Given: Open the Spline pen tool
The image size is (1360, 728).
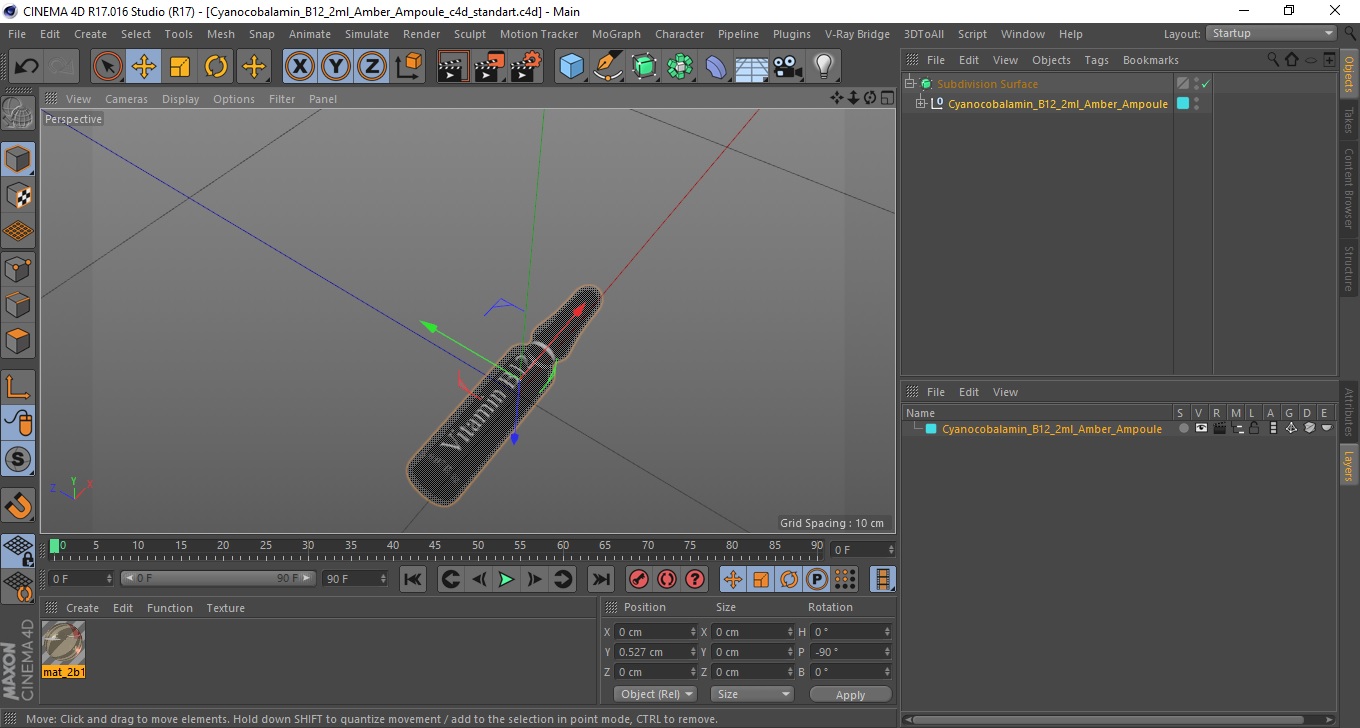Looking at the screenshot, I should coord(608,67).
